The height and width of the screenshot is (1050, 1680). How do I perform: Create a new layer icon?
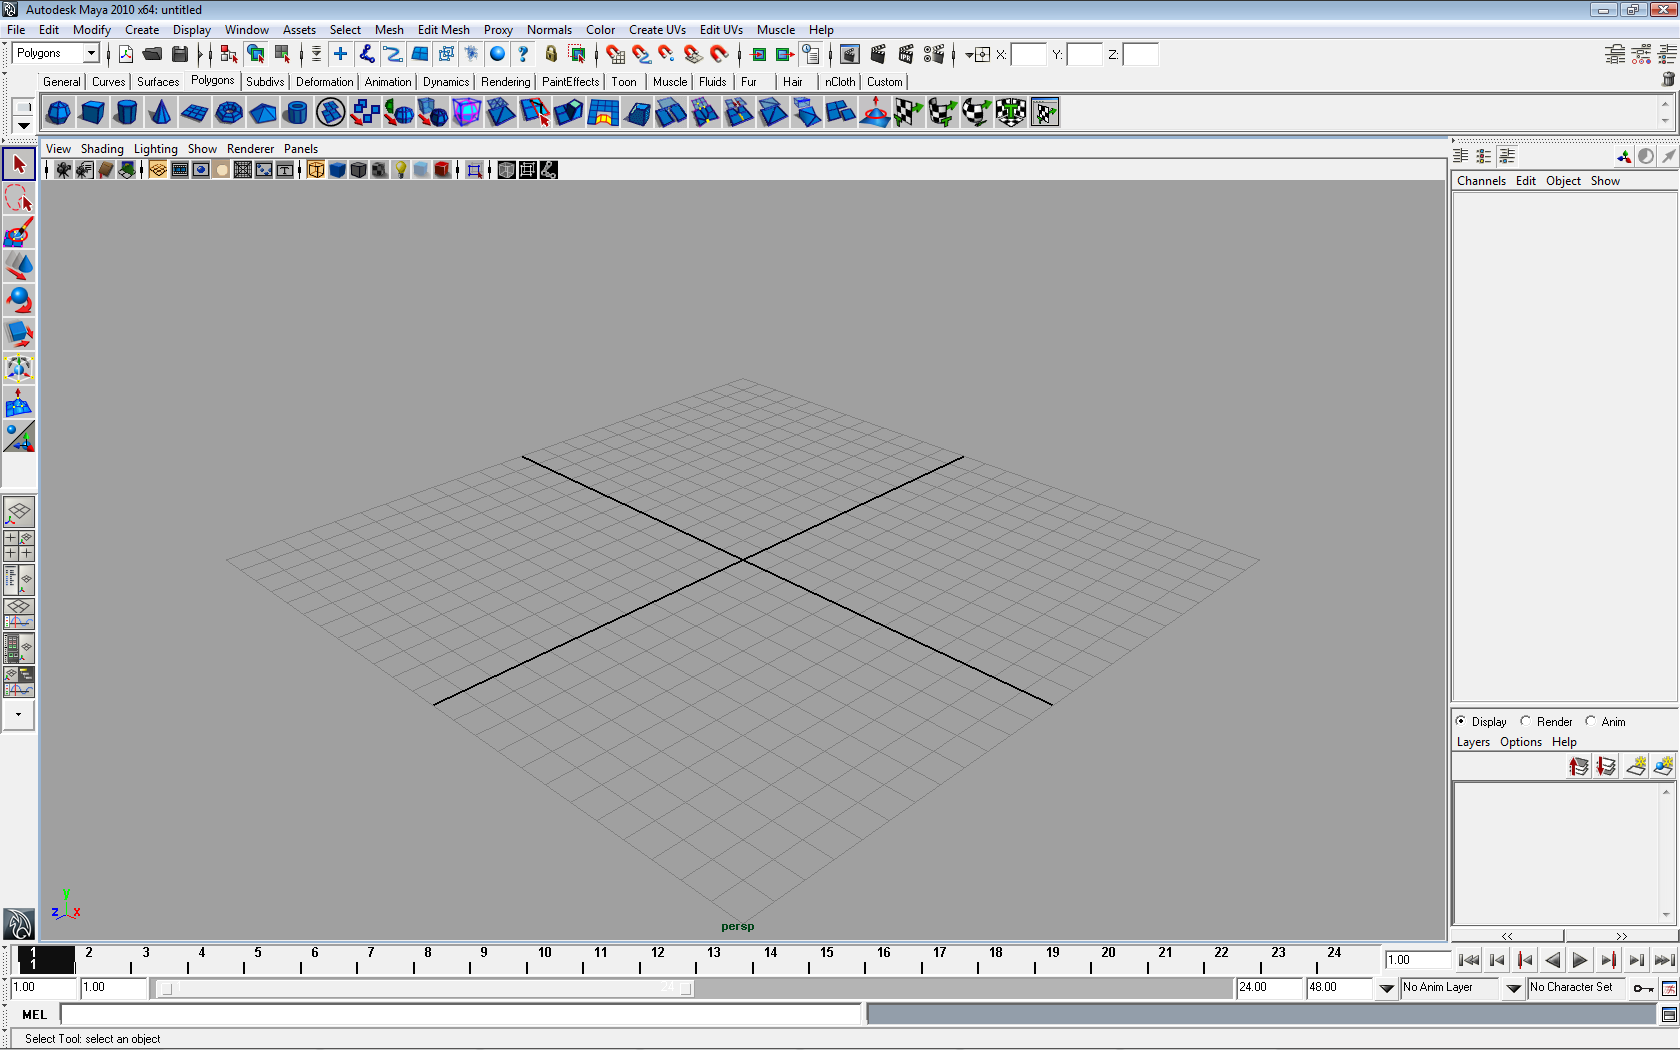1636,767
